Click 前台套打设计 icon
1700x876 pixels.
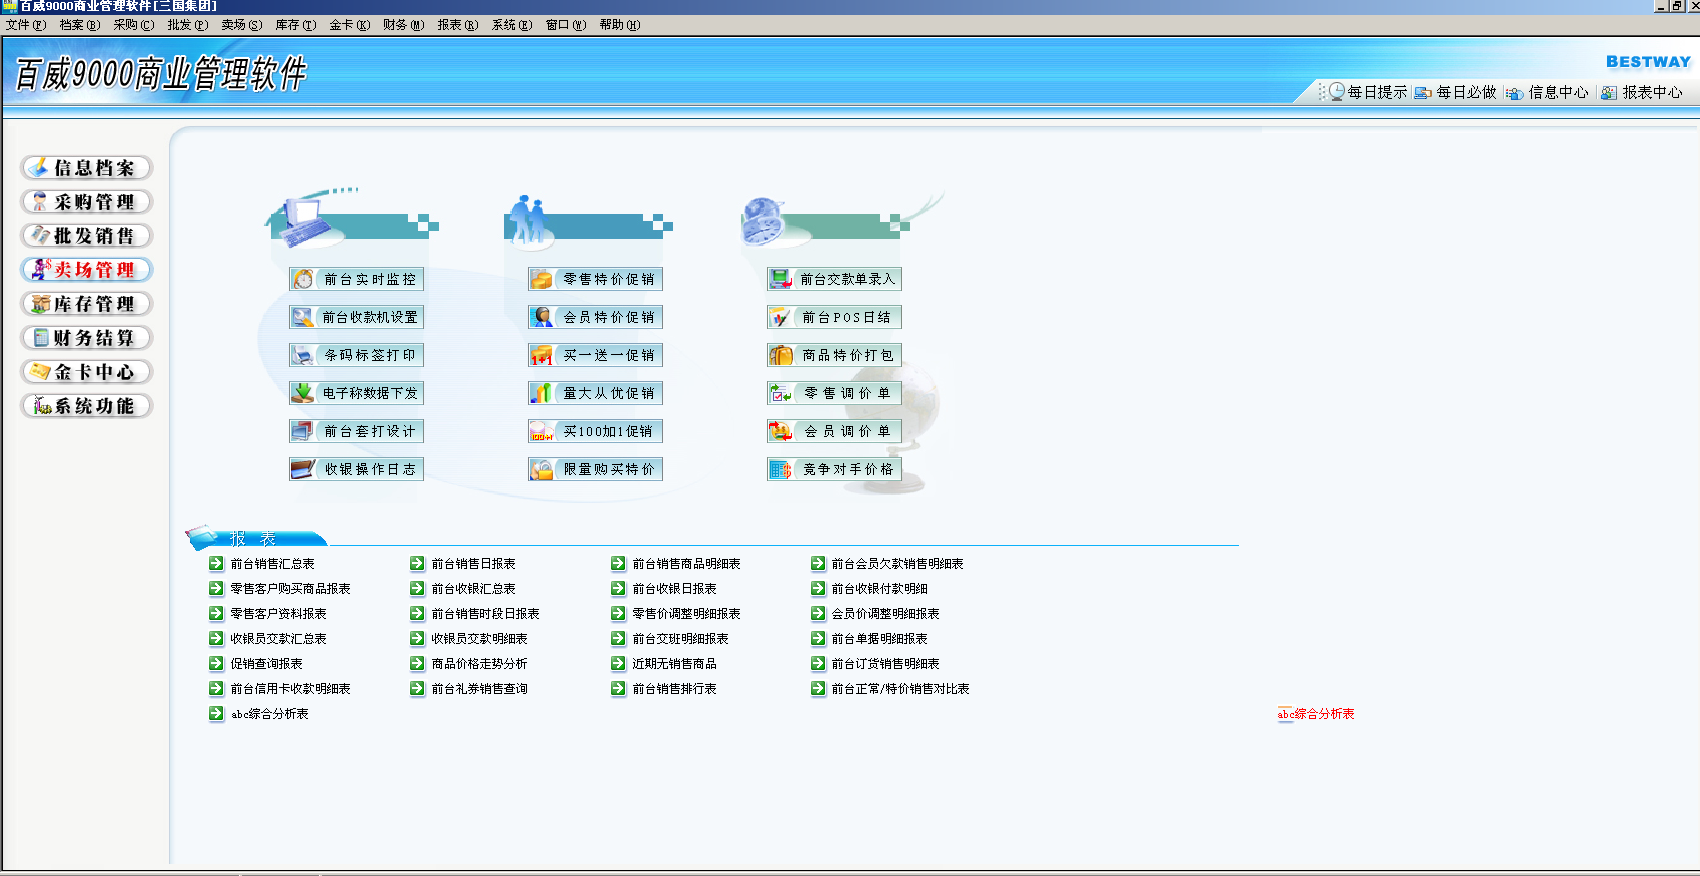(303, 431)
